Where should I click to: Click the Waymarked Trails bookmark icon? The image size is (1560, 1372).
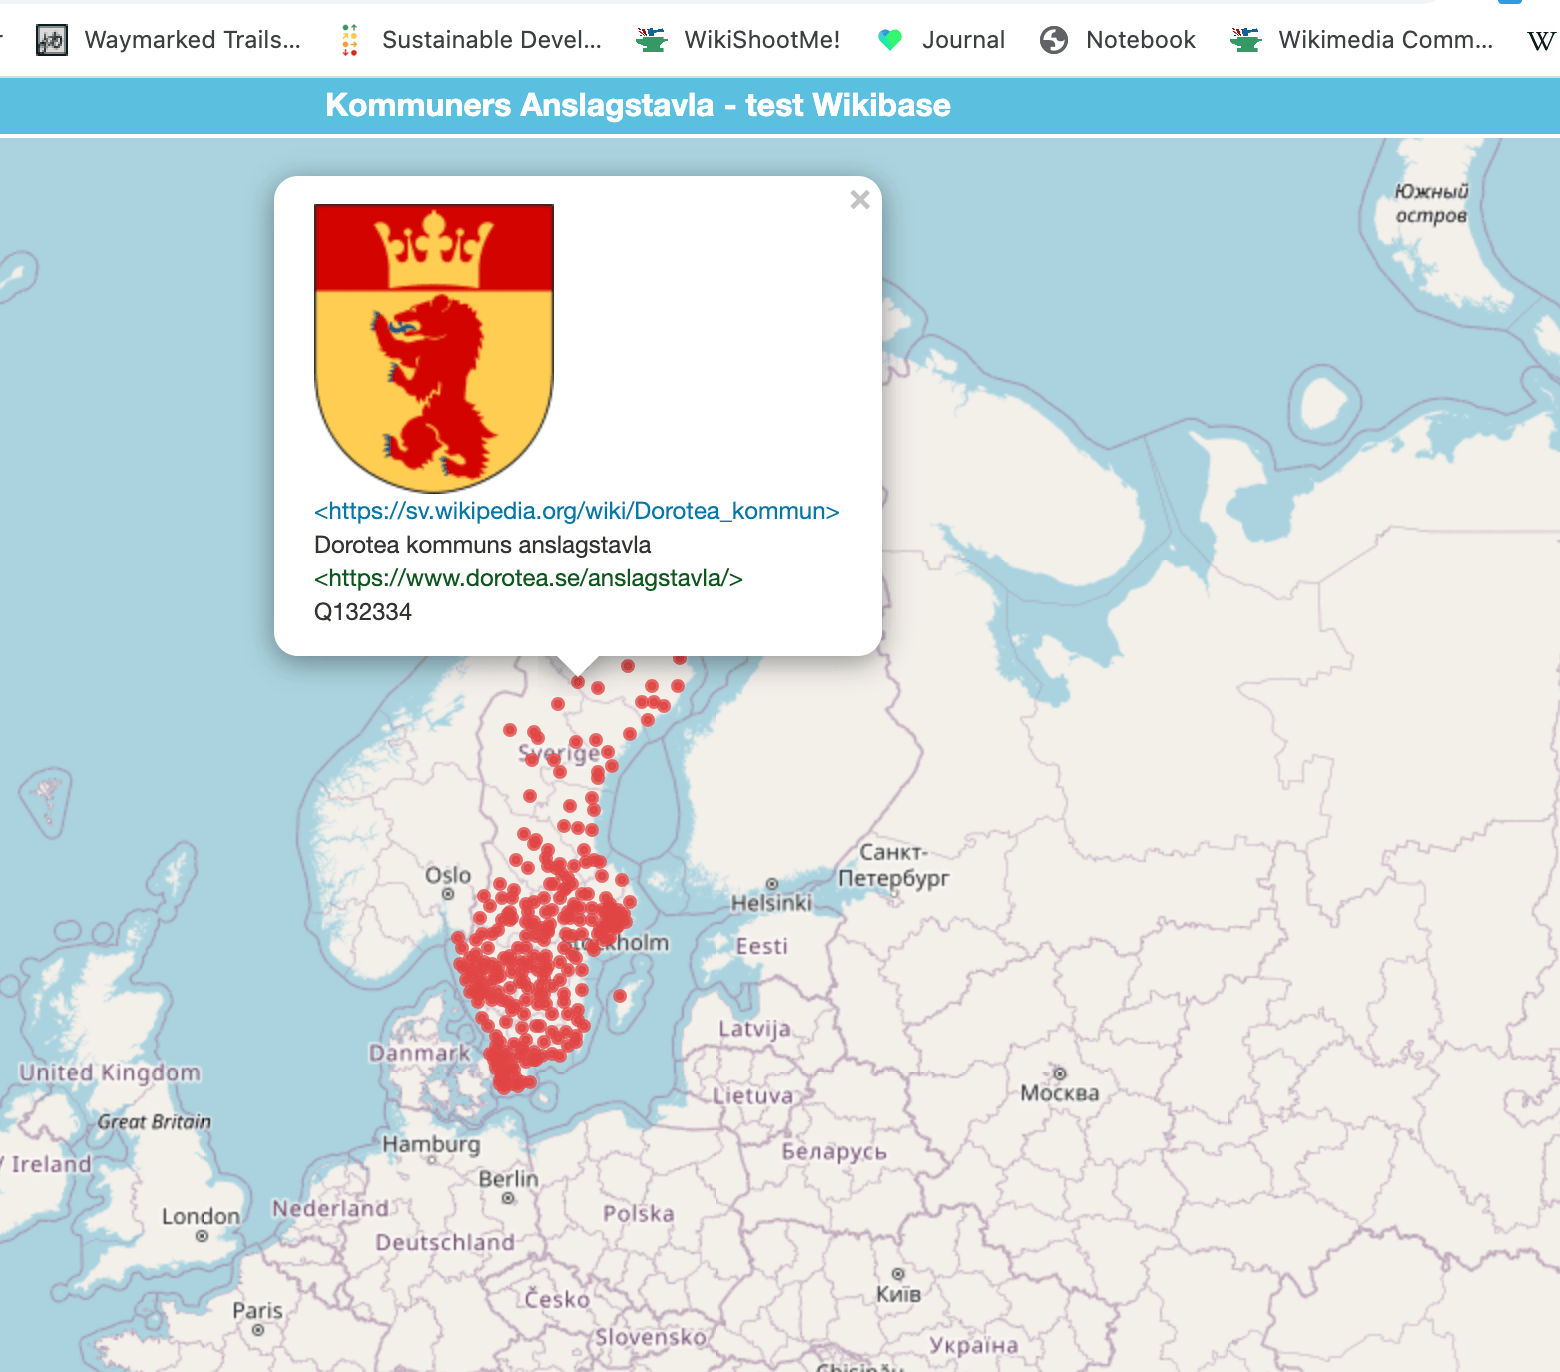click(x=52, y=40)
